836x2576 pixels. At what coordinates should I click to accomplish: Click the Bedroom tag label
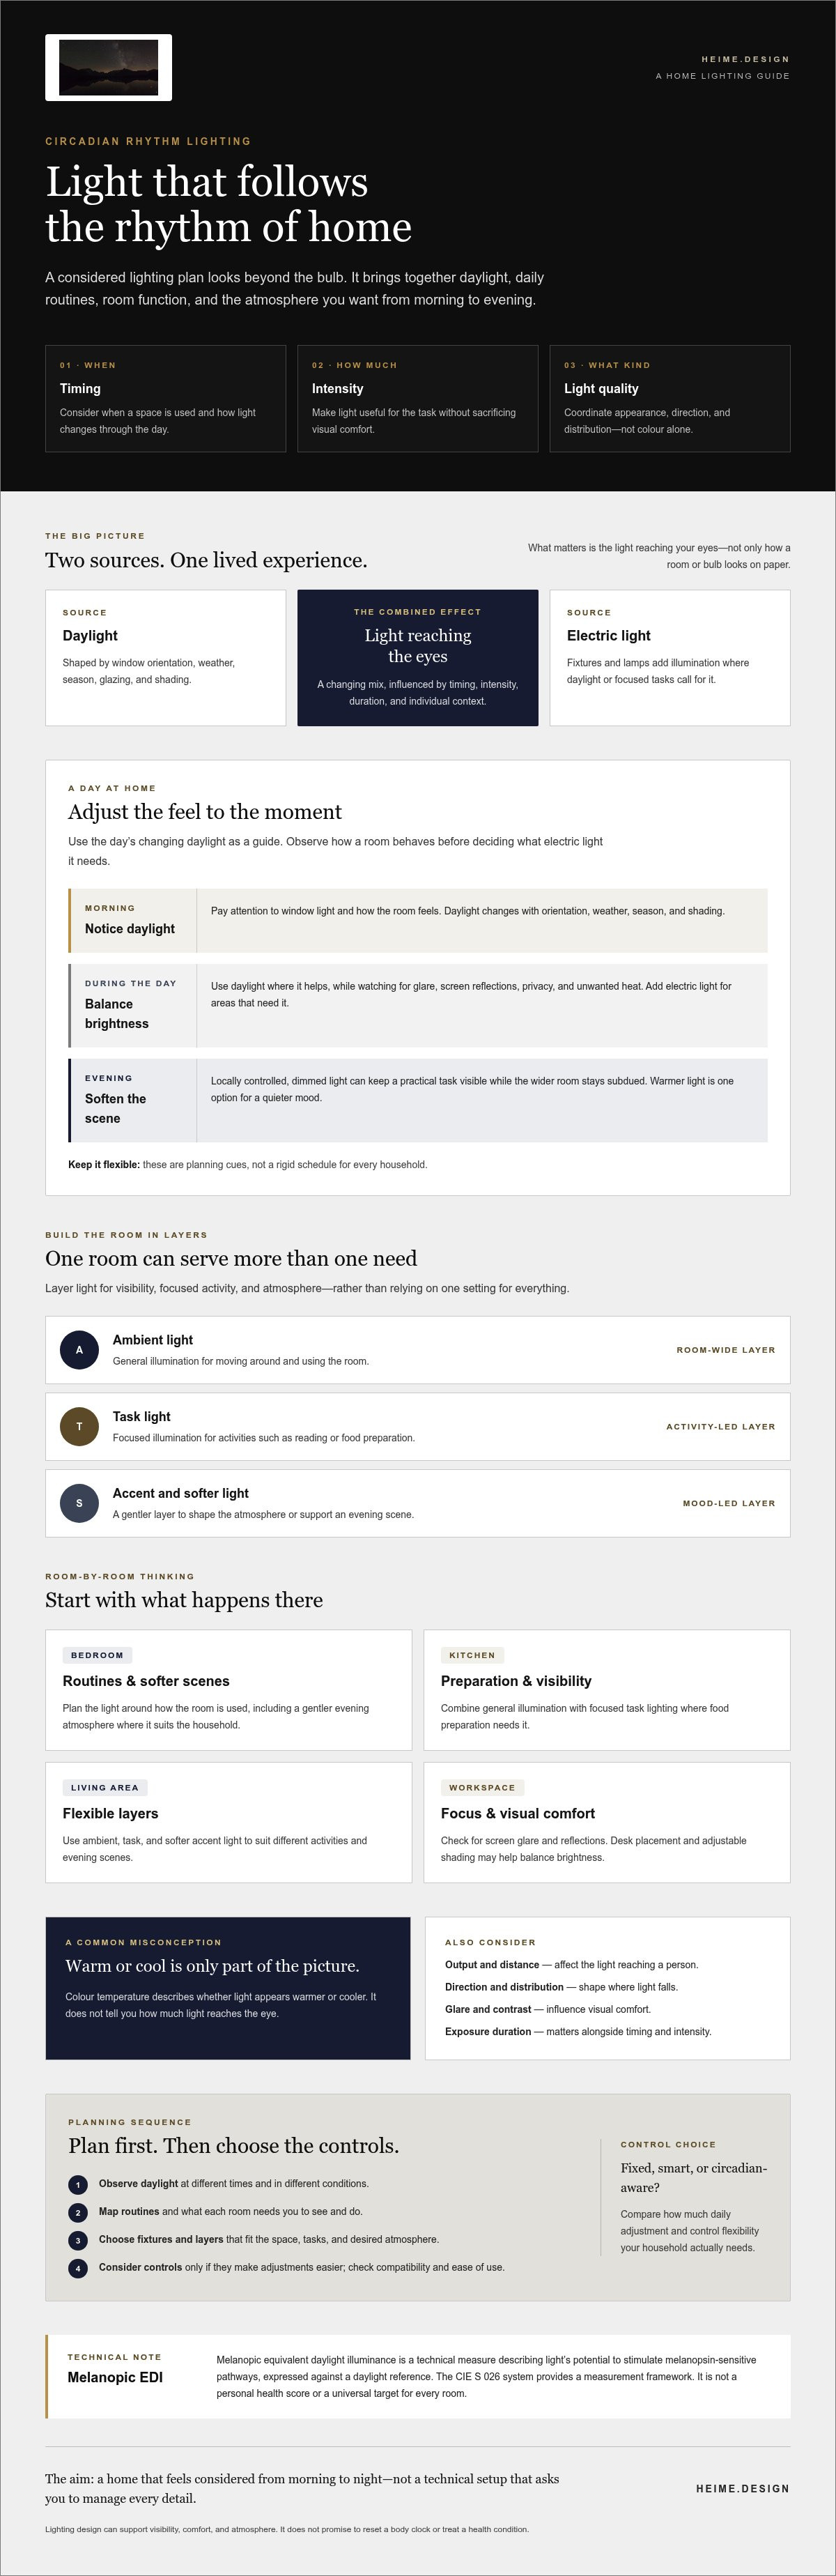97,1655
